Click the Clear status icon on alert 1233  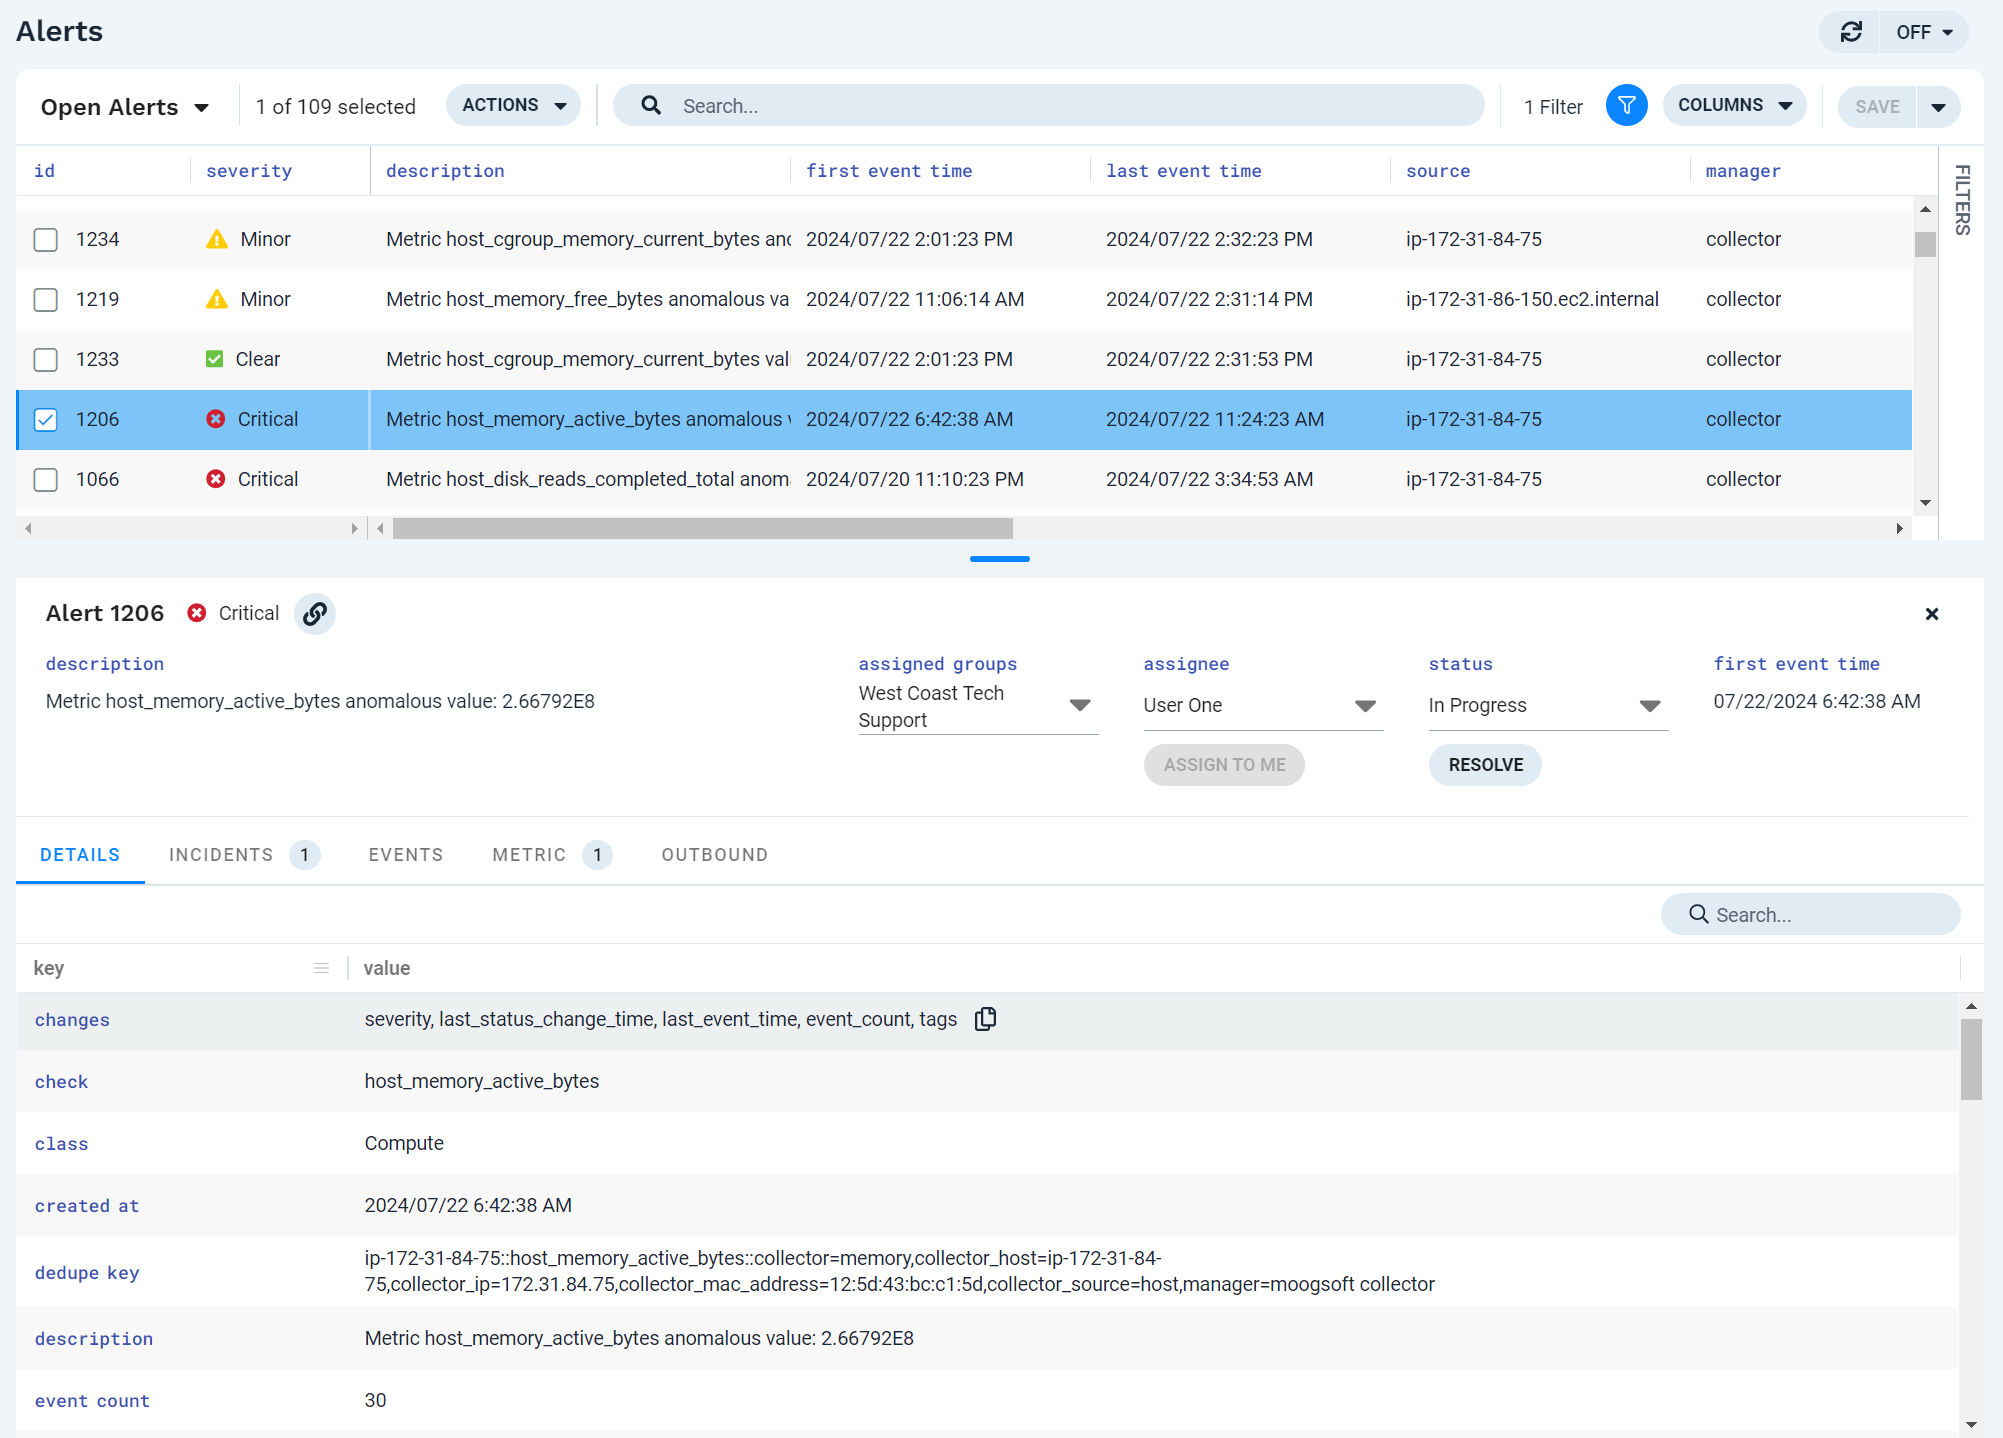[x=214, y=358]
